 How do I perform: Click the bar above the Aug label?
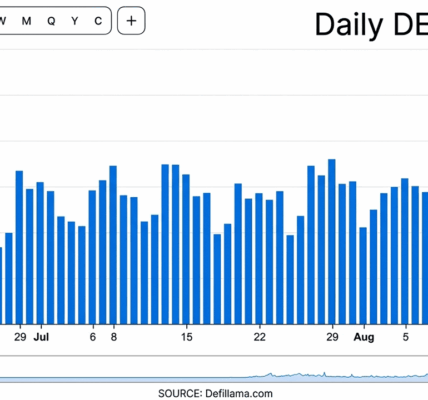pos(363,276)
